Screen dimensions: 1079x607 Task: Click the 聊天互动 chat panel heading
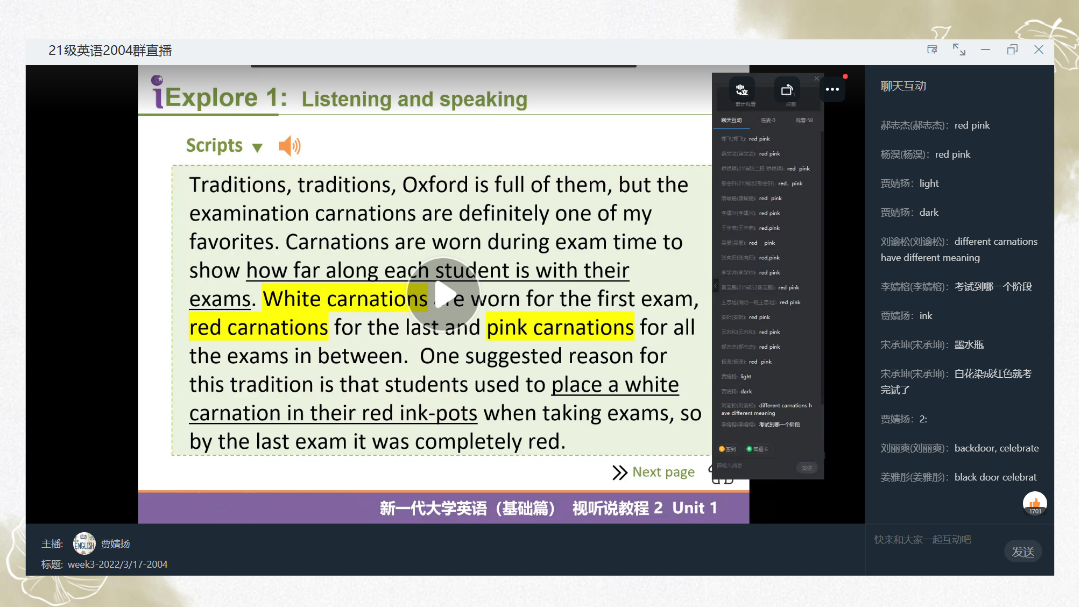[x=904, y=86]
